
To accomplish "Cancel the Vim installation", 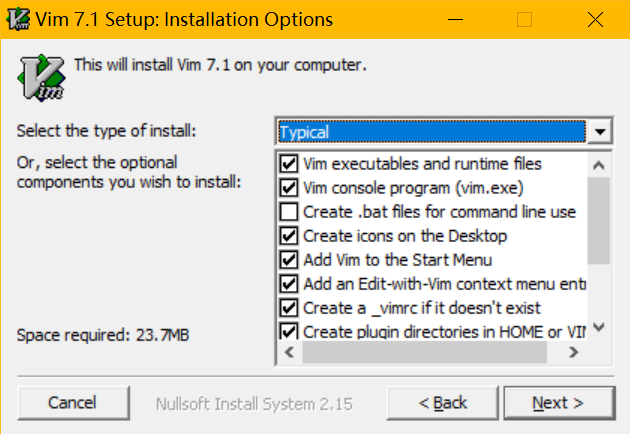I will point(72,402).
